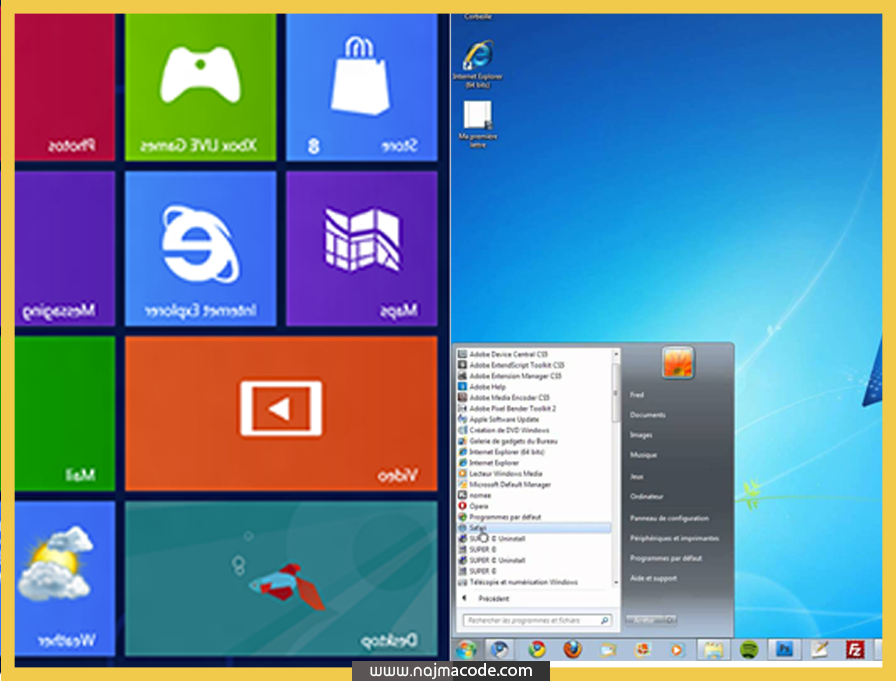Click the search programs and files field
This screenshot has width=896, height=681.
537,620
